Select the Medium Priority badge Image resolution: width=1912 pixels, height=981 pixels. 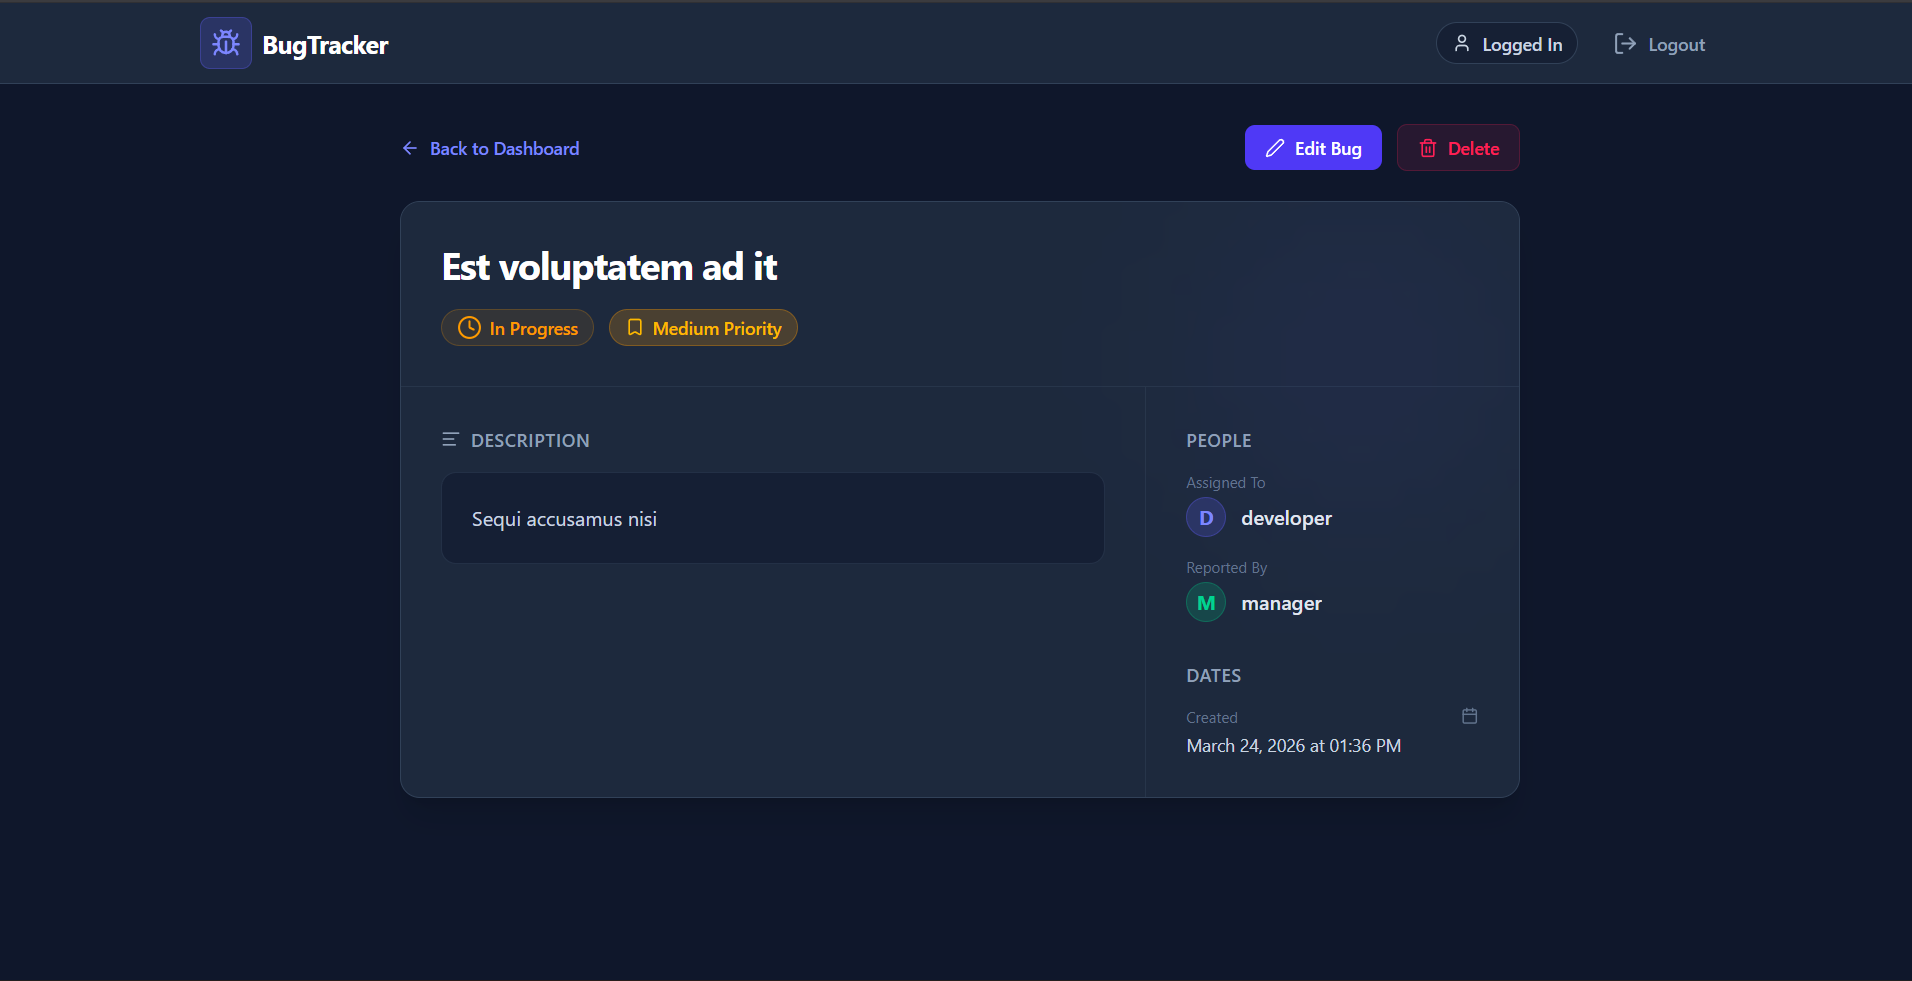pos(703,327)
